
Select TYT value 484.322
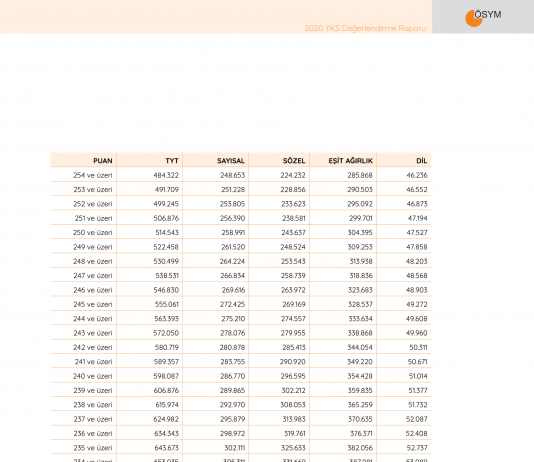tap(166, 175)
